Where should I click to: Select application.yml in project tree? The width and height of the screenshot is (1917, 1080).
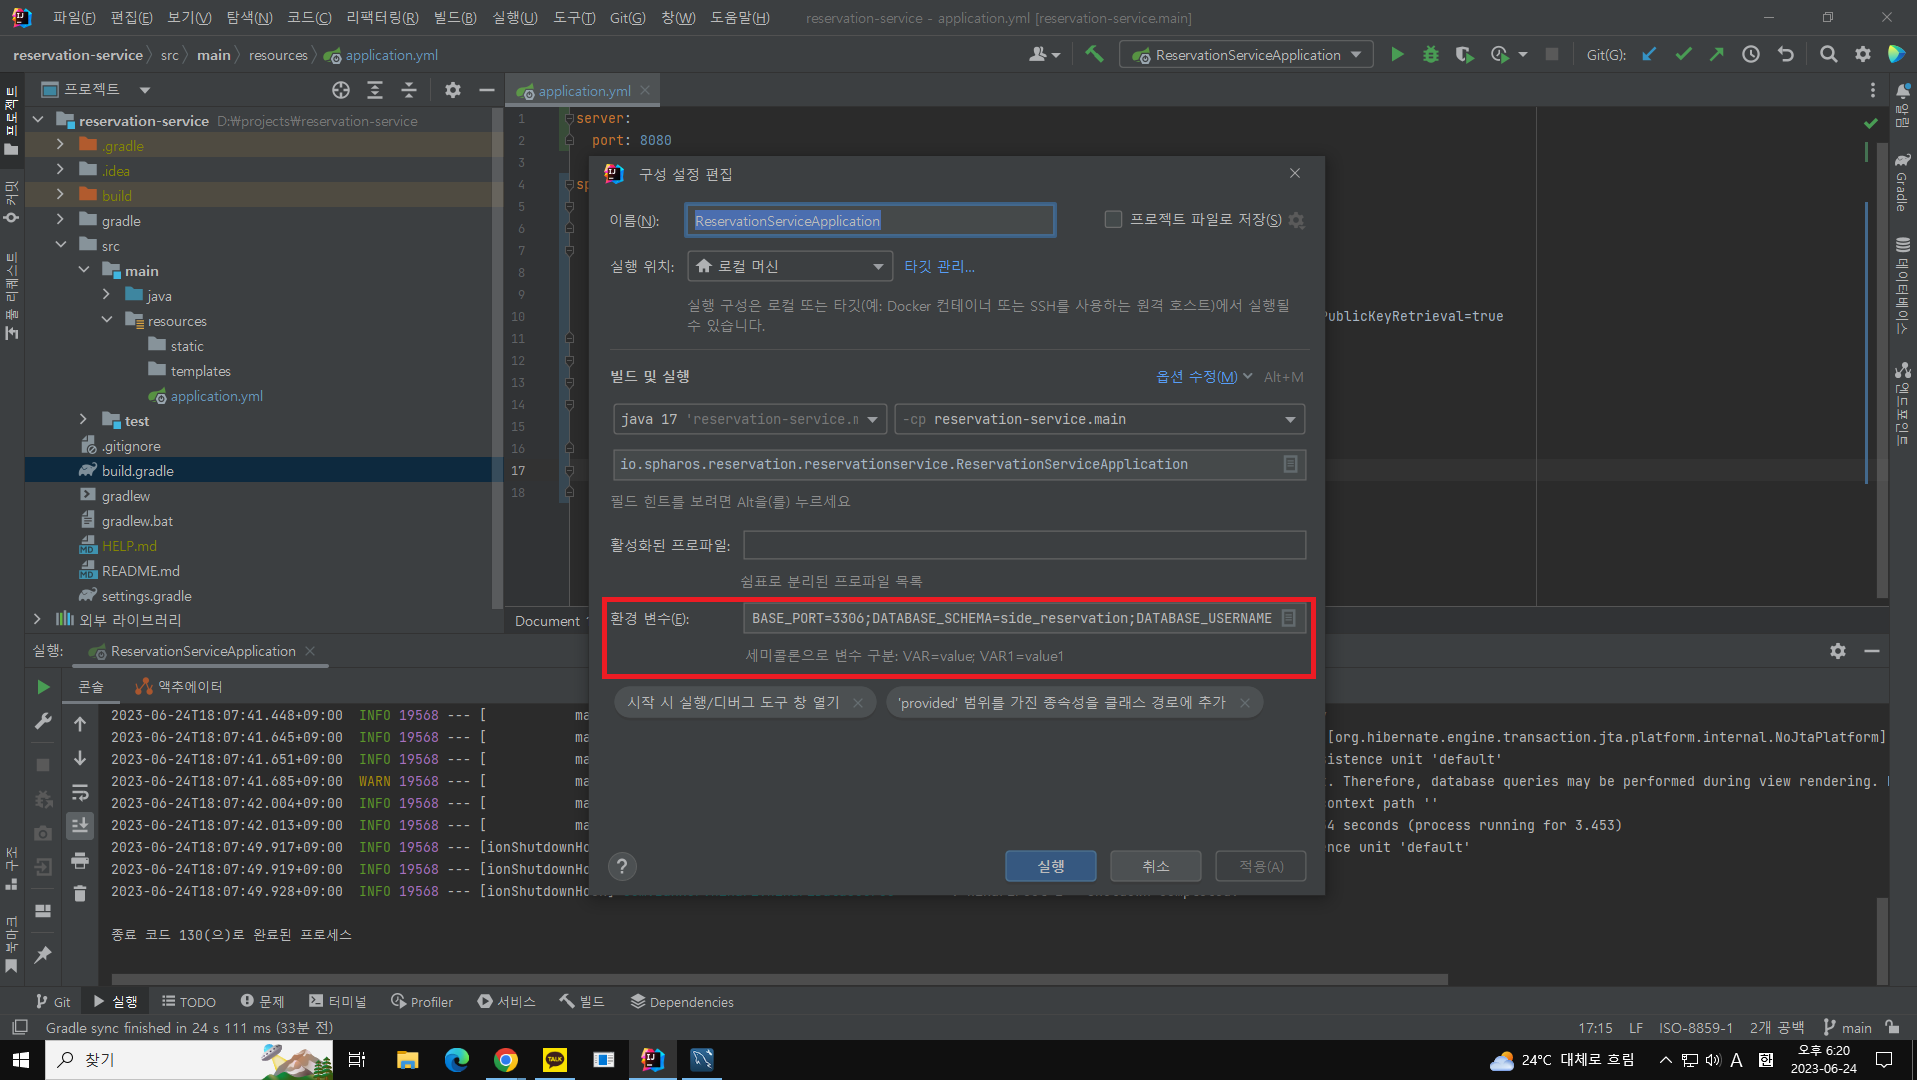[216, 395]
